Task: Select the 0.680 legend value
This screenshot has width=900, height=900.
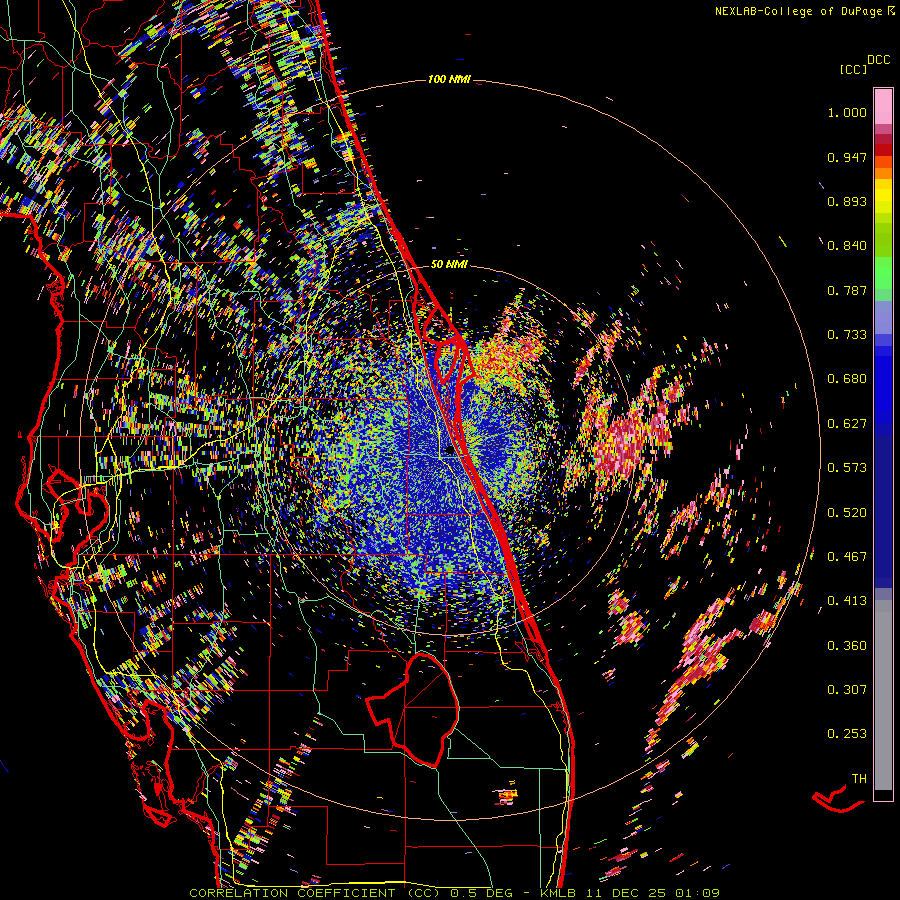Action: [x=847, y=379]
